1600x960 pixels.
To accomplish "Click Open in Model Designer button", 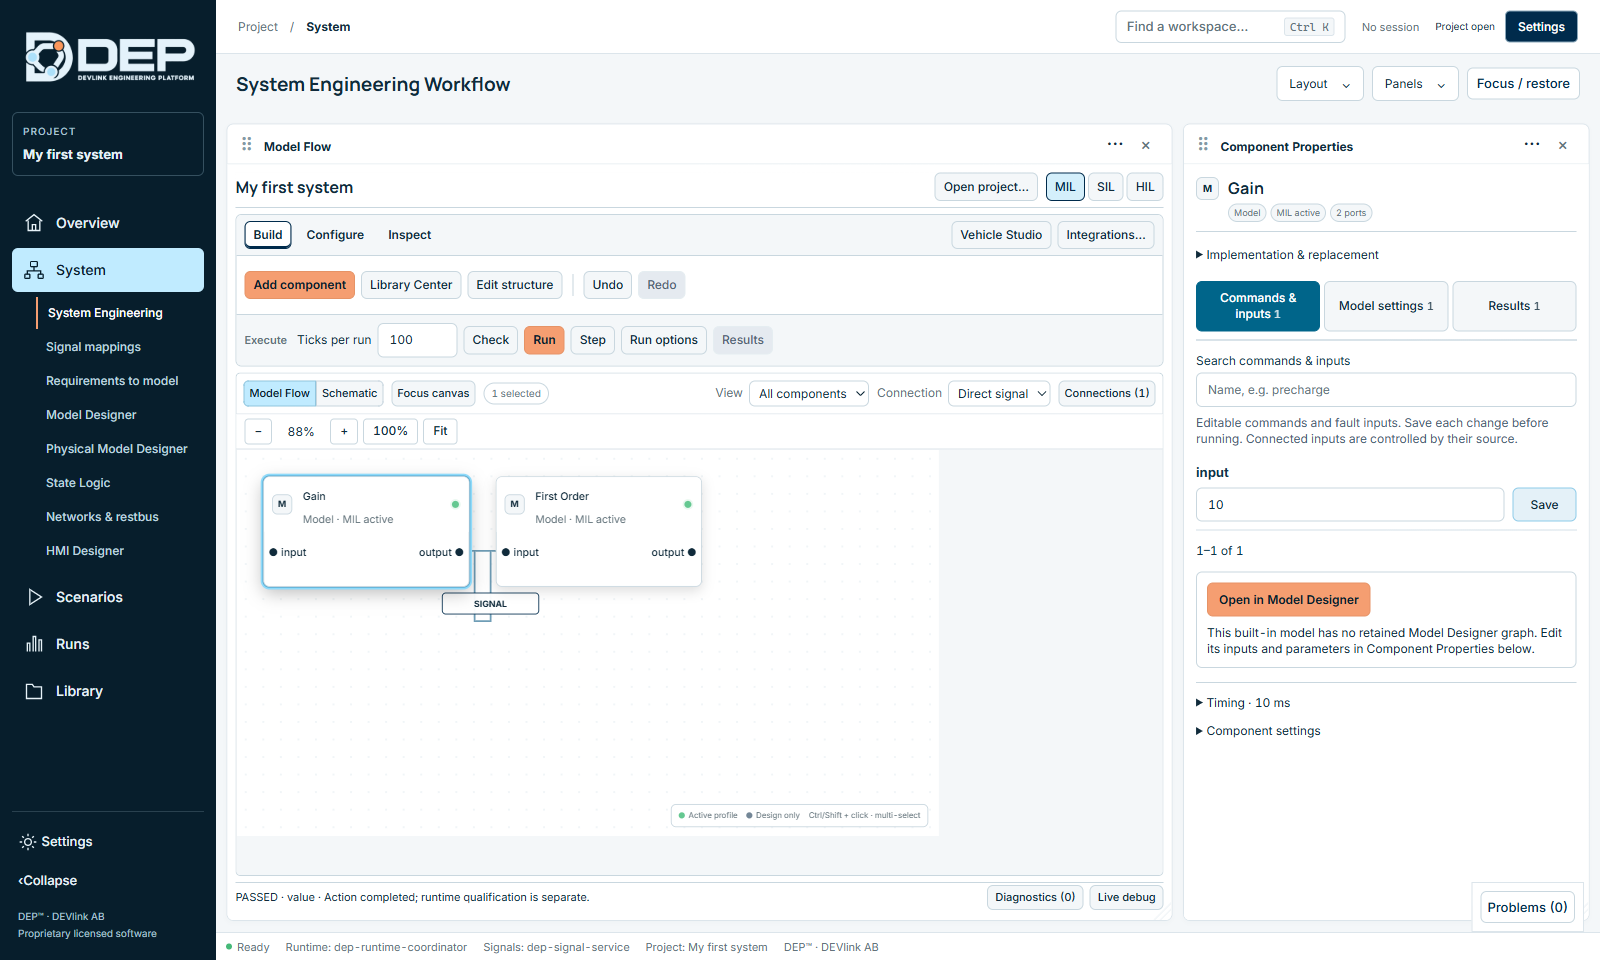I will (1289, 600).
